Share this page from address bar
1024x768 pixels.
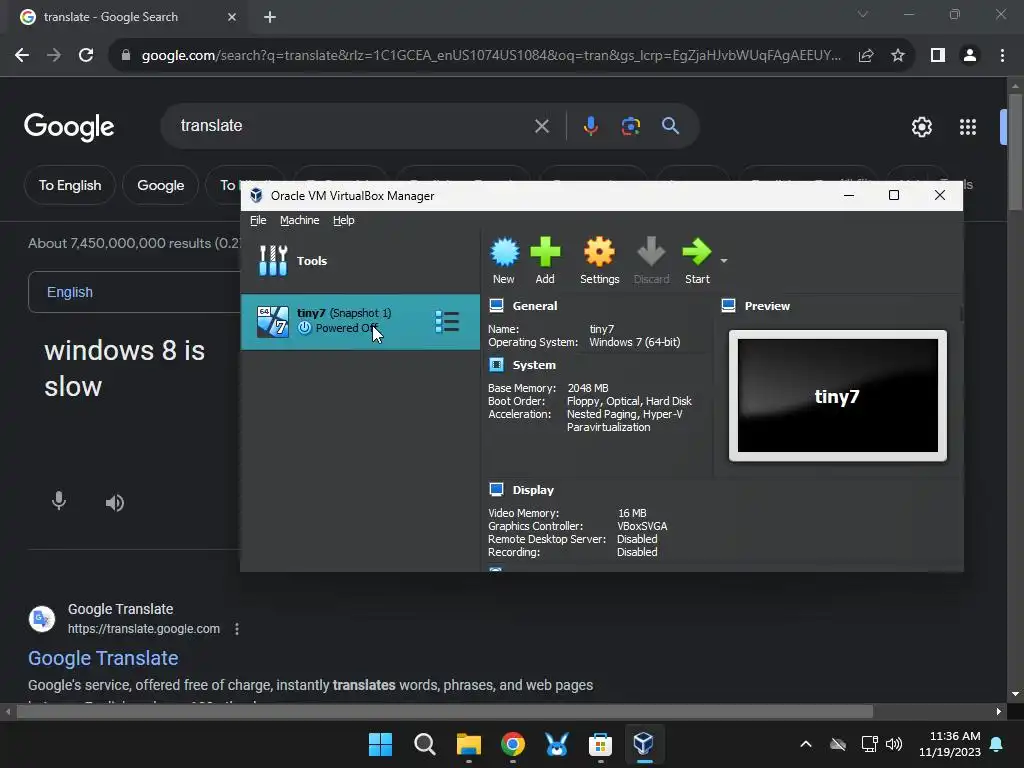tap(866, 56)
